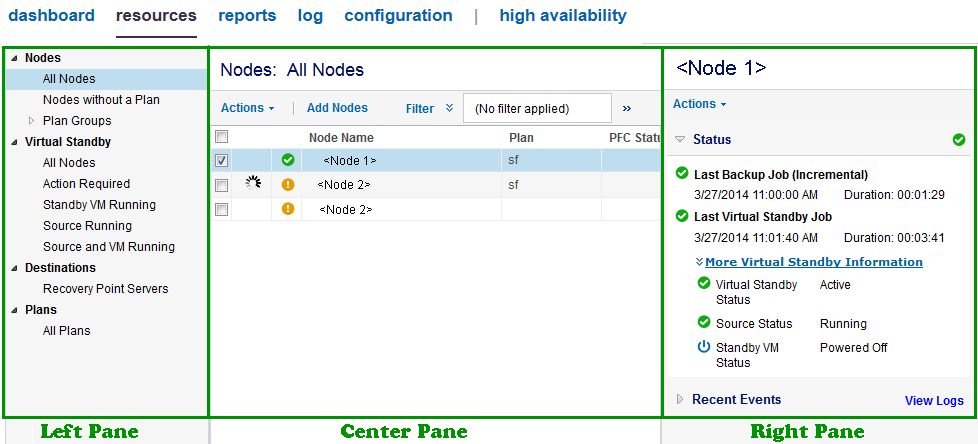Select Recovery Point Servers in left pane
Viewport: 978px width, 444px height.
coord(105,289)
